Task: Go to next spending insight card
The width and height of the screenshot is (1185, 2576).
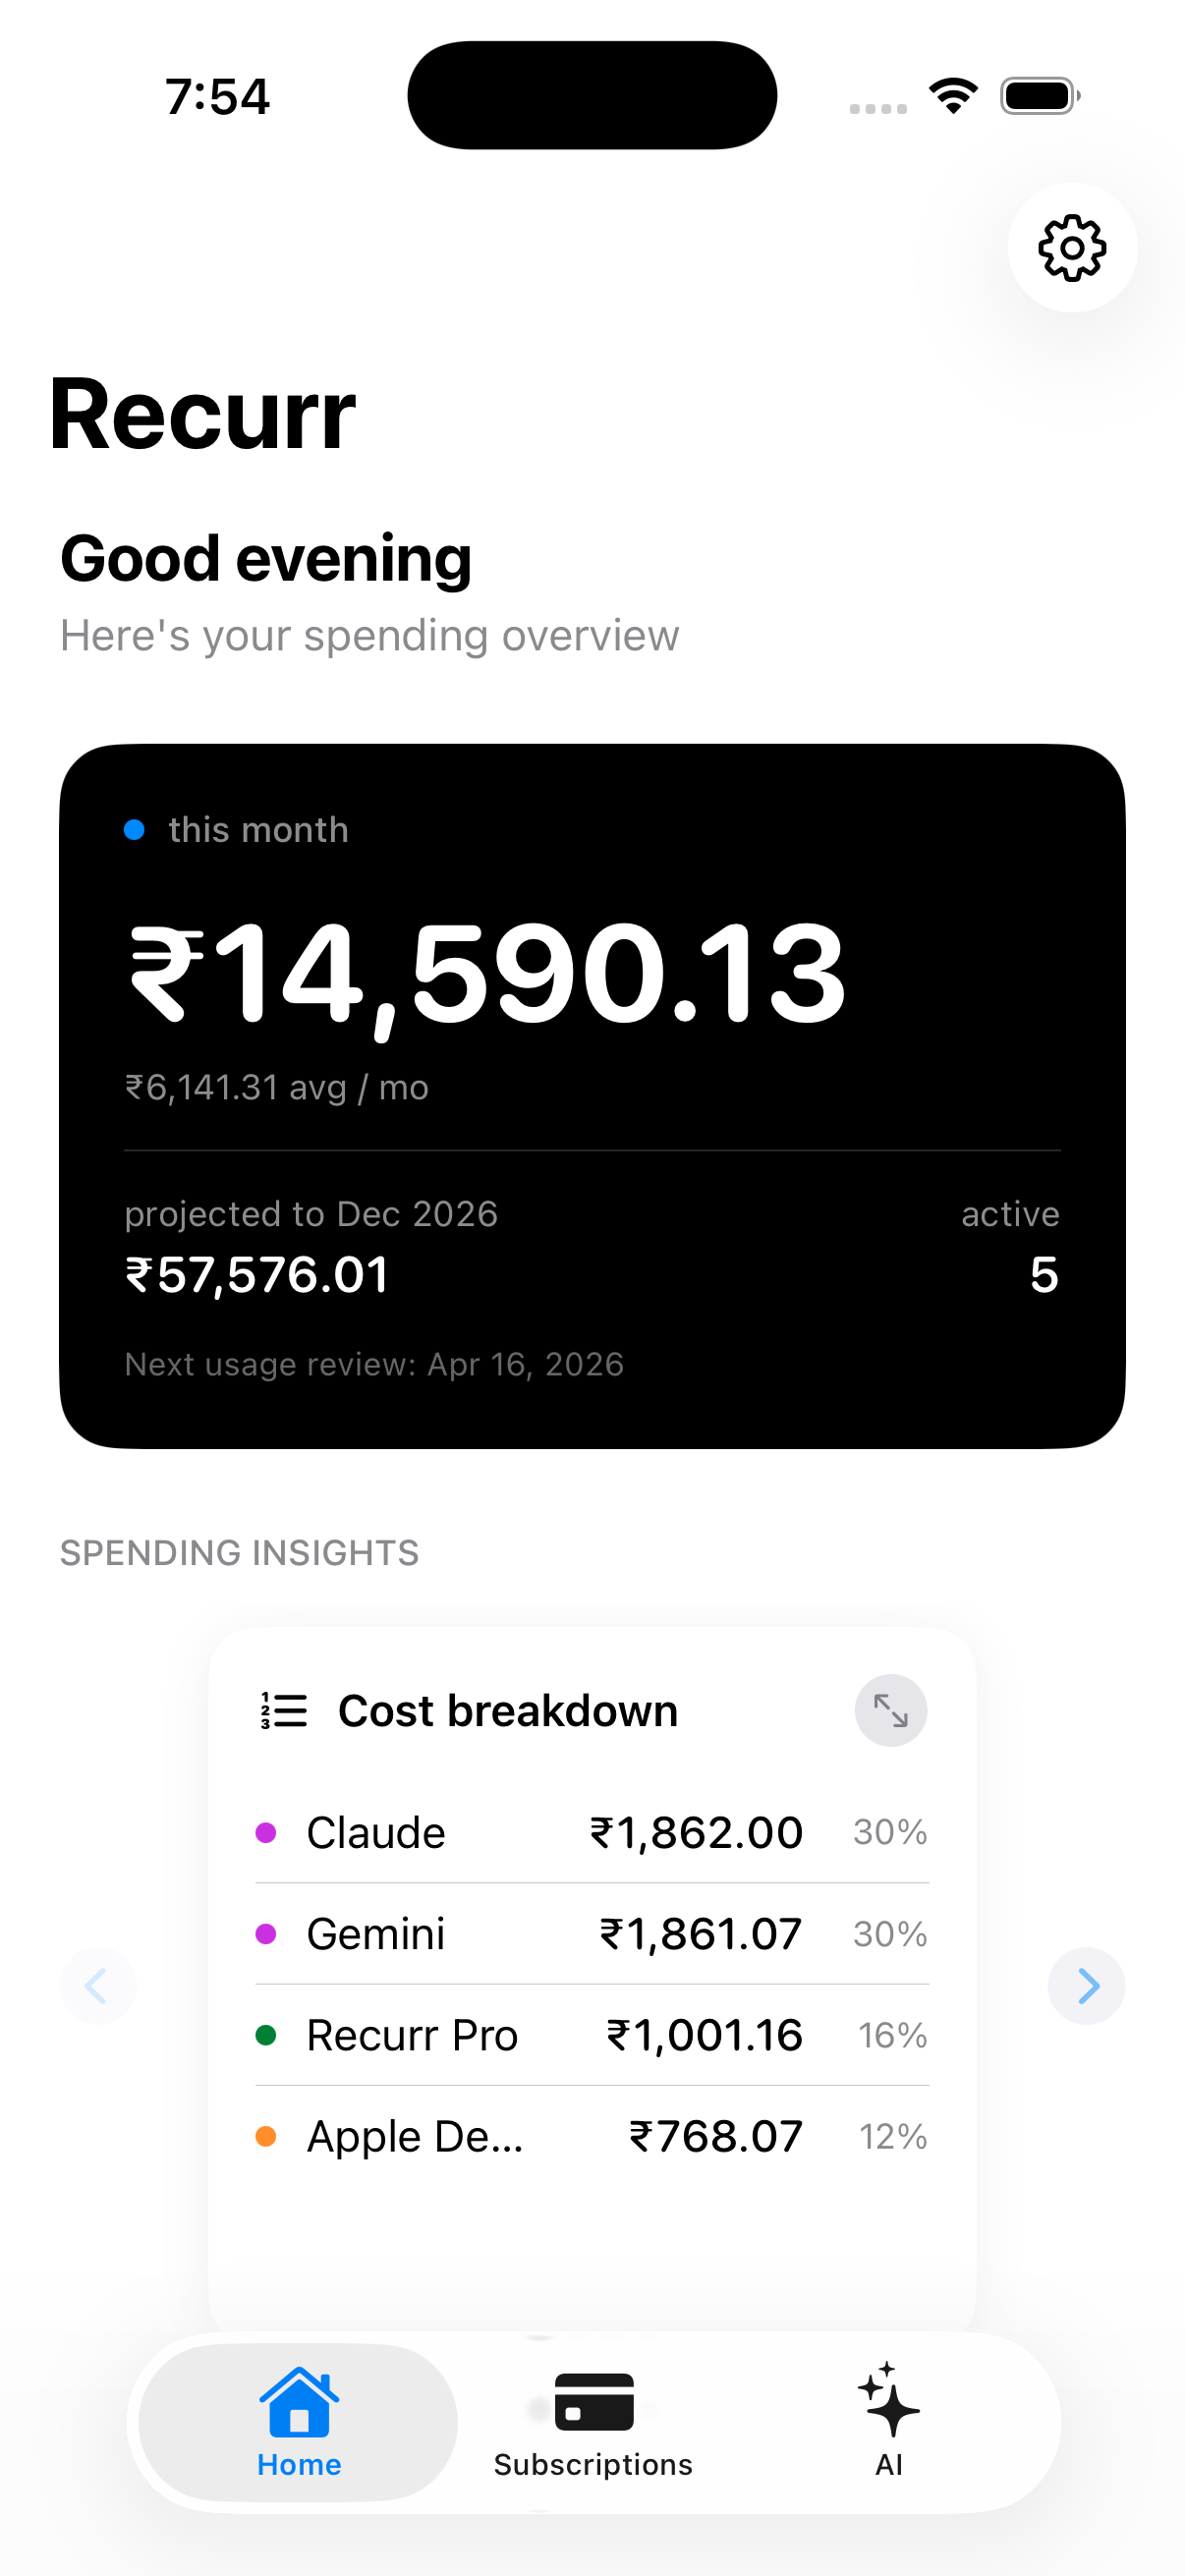Action: pos(1087,1985)
